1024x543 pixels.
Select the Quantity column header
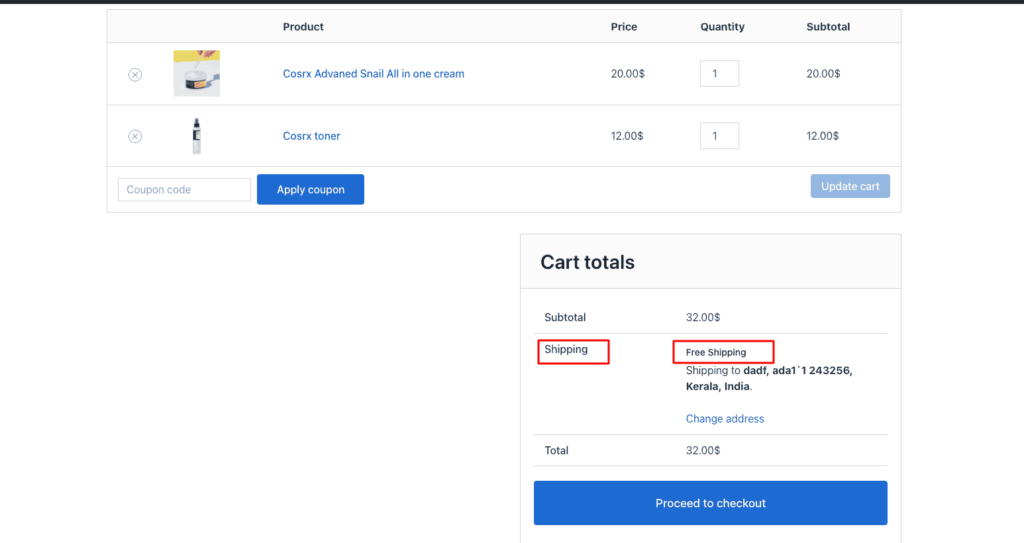[722, 27]
